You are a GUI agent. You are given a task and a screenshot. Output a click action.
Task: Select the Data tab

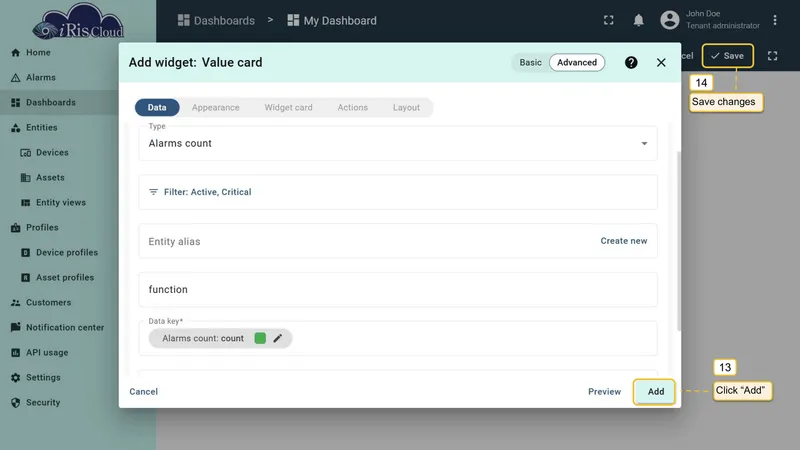[157, 108]
